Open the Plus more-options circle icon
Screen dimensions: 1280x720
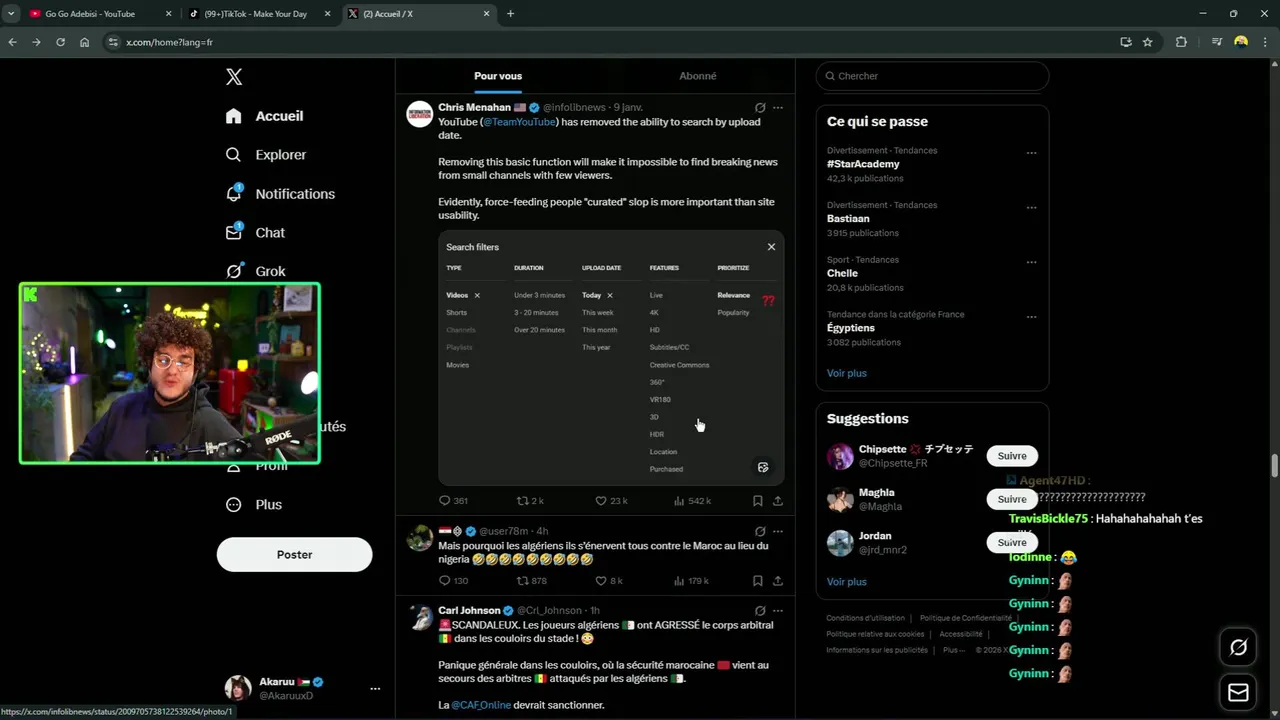(234, 505)
